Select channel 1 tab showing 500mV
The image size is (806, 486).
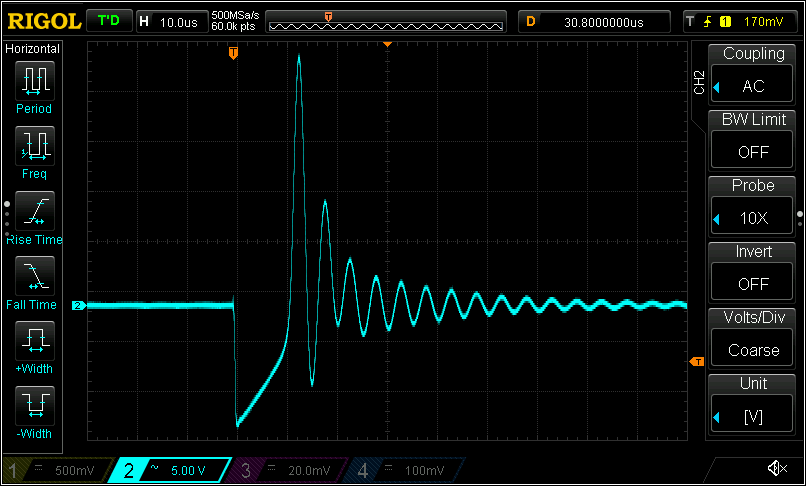click(x=58, y=470)
